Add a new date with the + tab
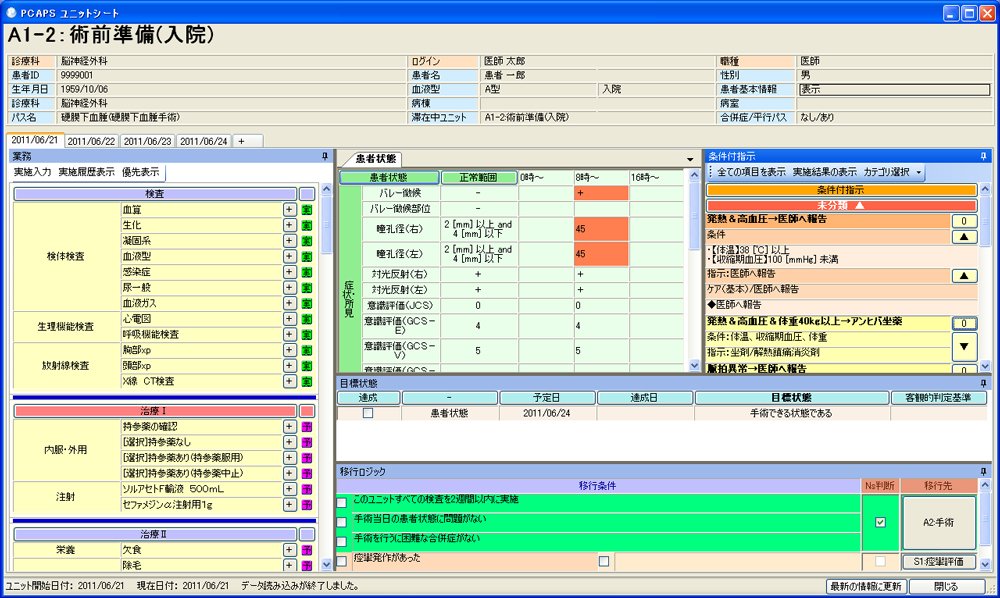This screenshot has width=1000, height=598. (x=247, y=142)
